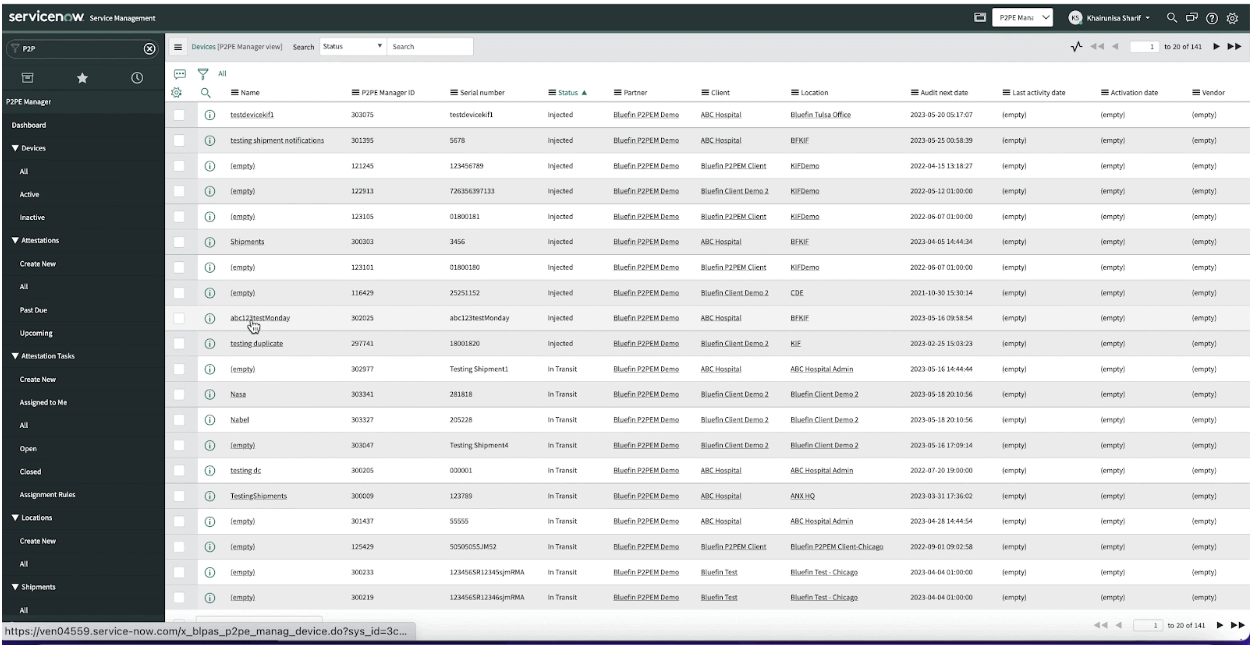Go to the next page arrow at top

click(1217, 47)
